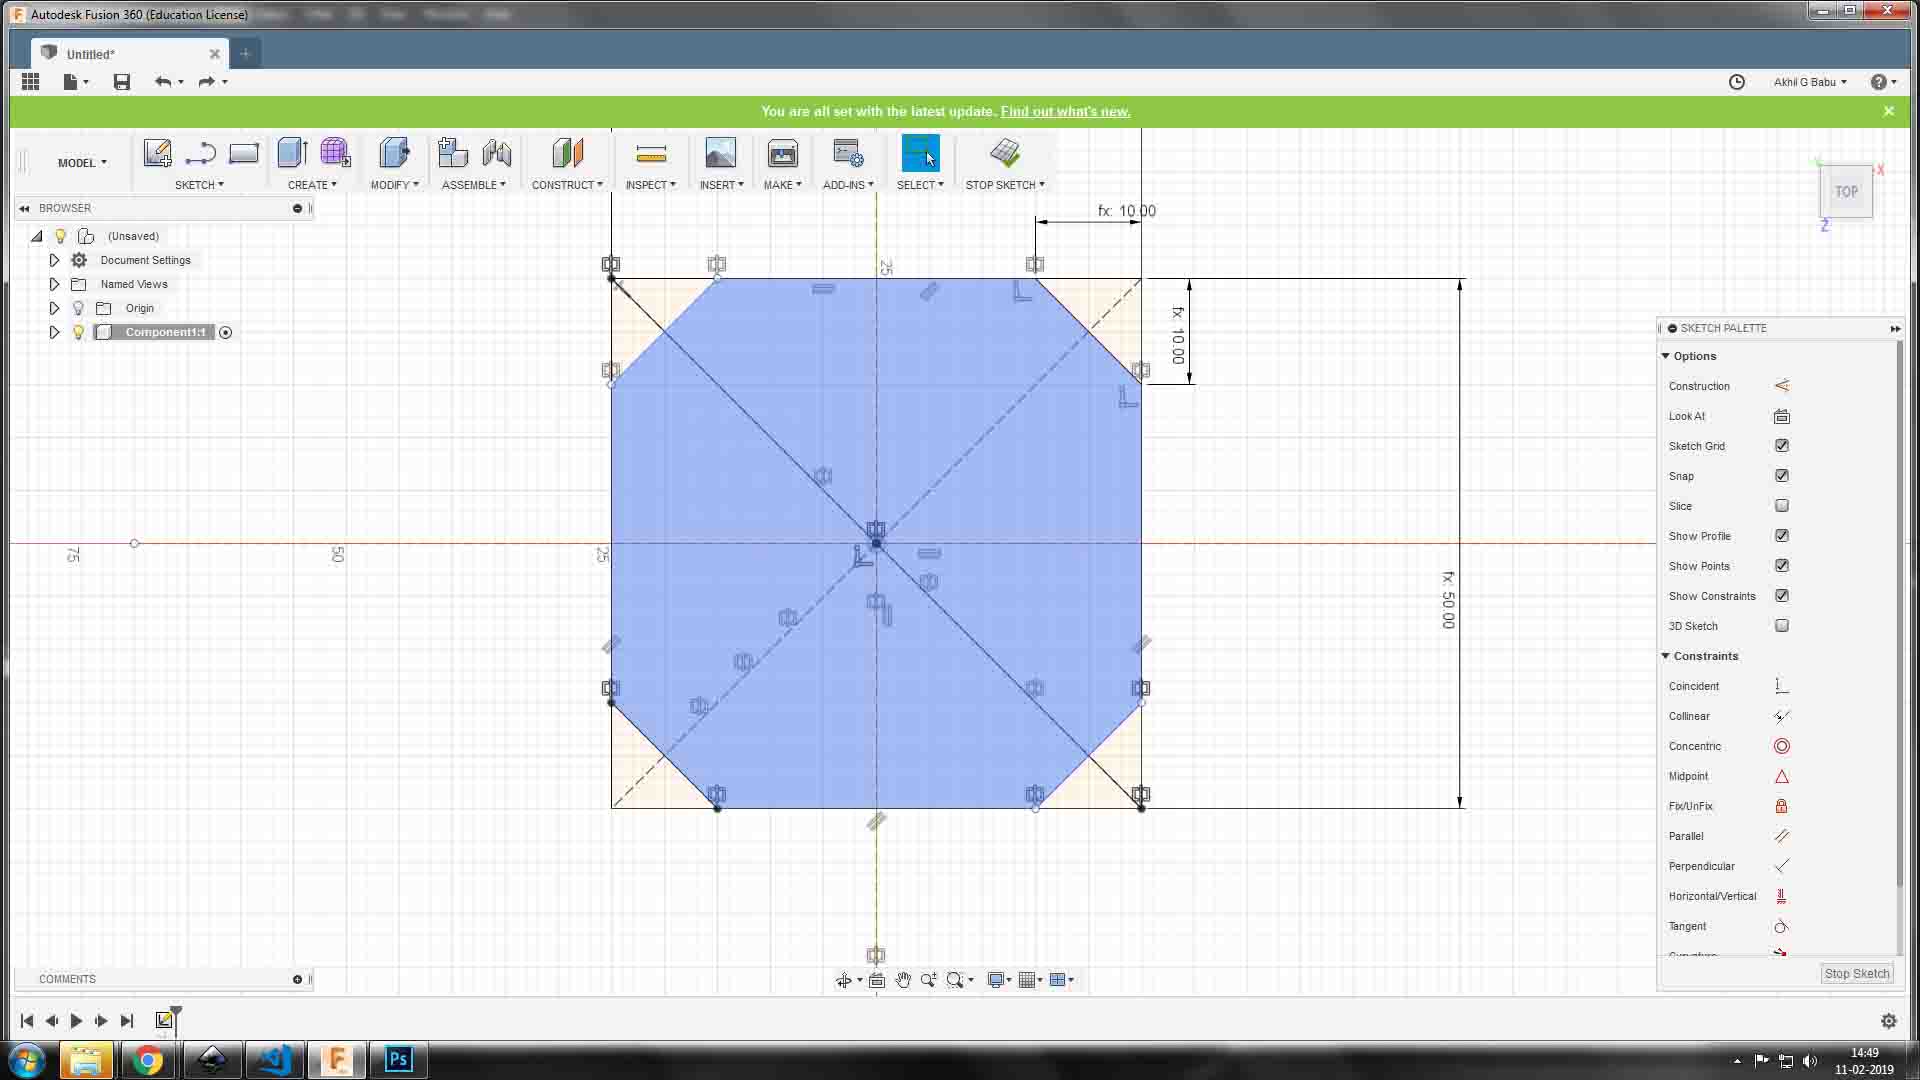The image size is (1920, 1080).
Task: Select the Pan hand tool
Action: pos(903,980)
